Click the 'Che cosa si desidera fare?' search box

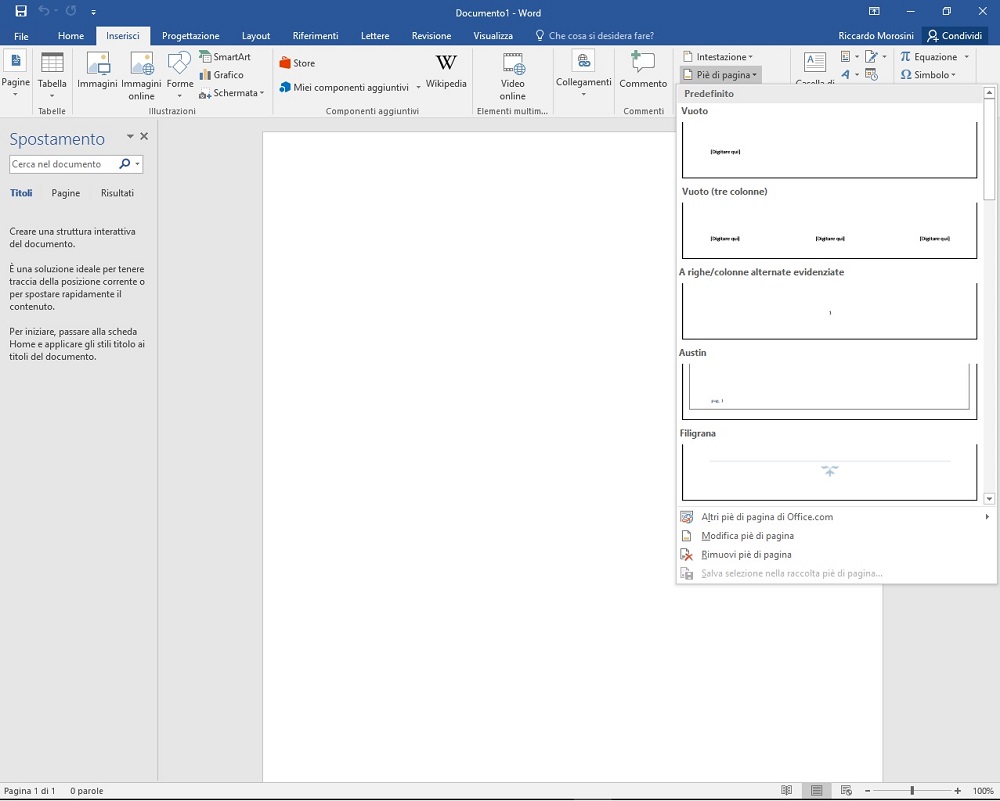click(594, 36)
